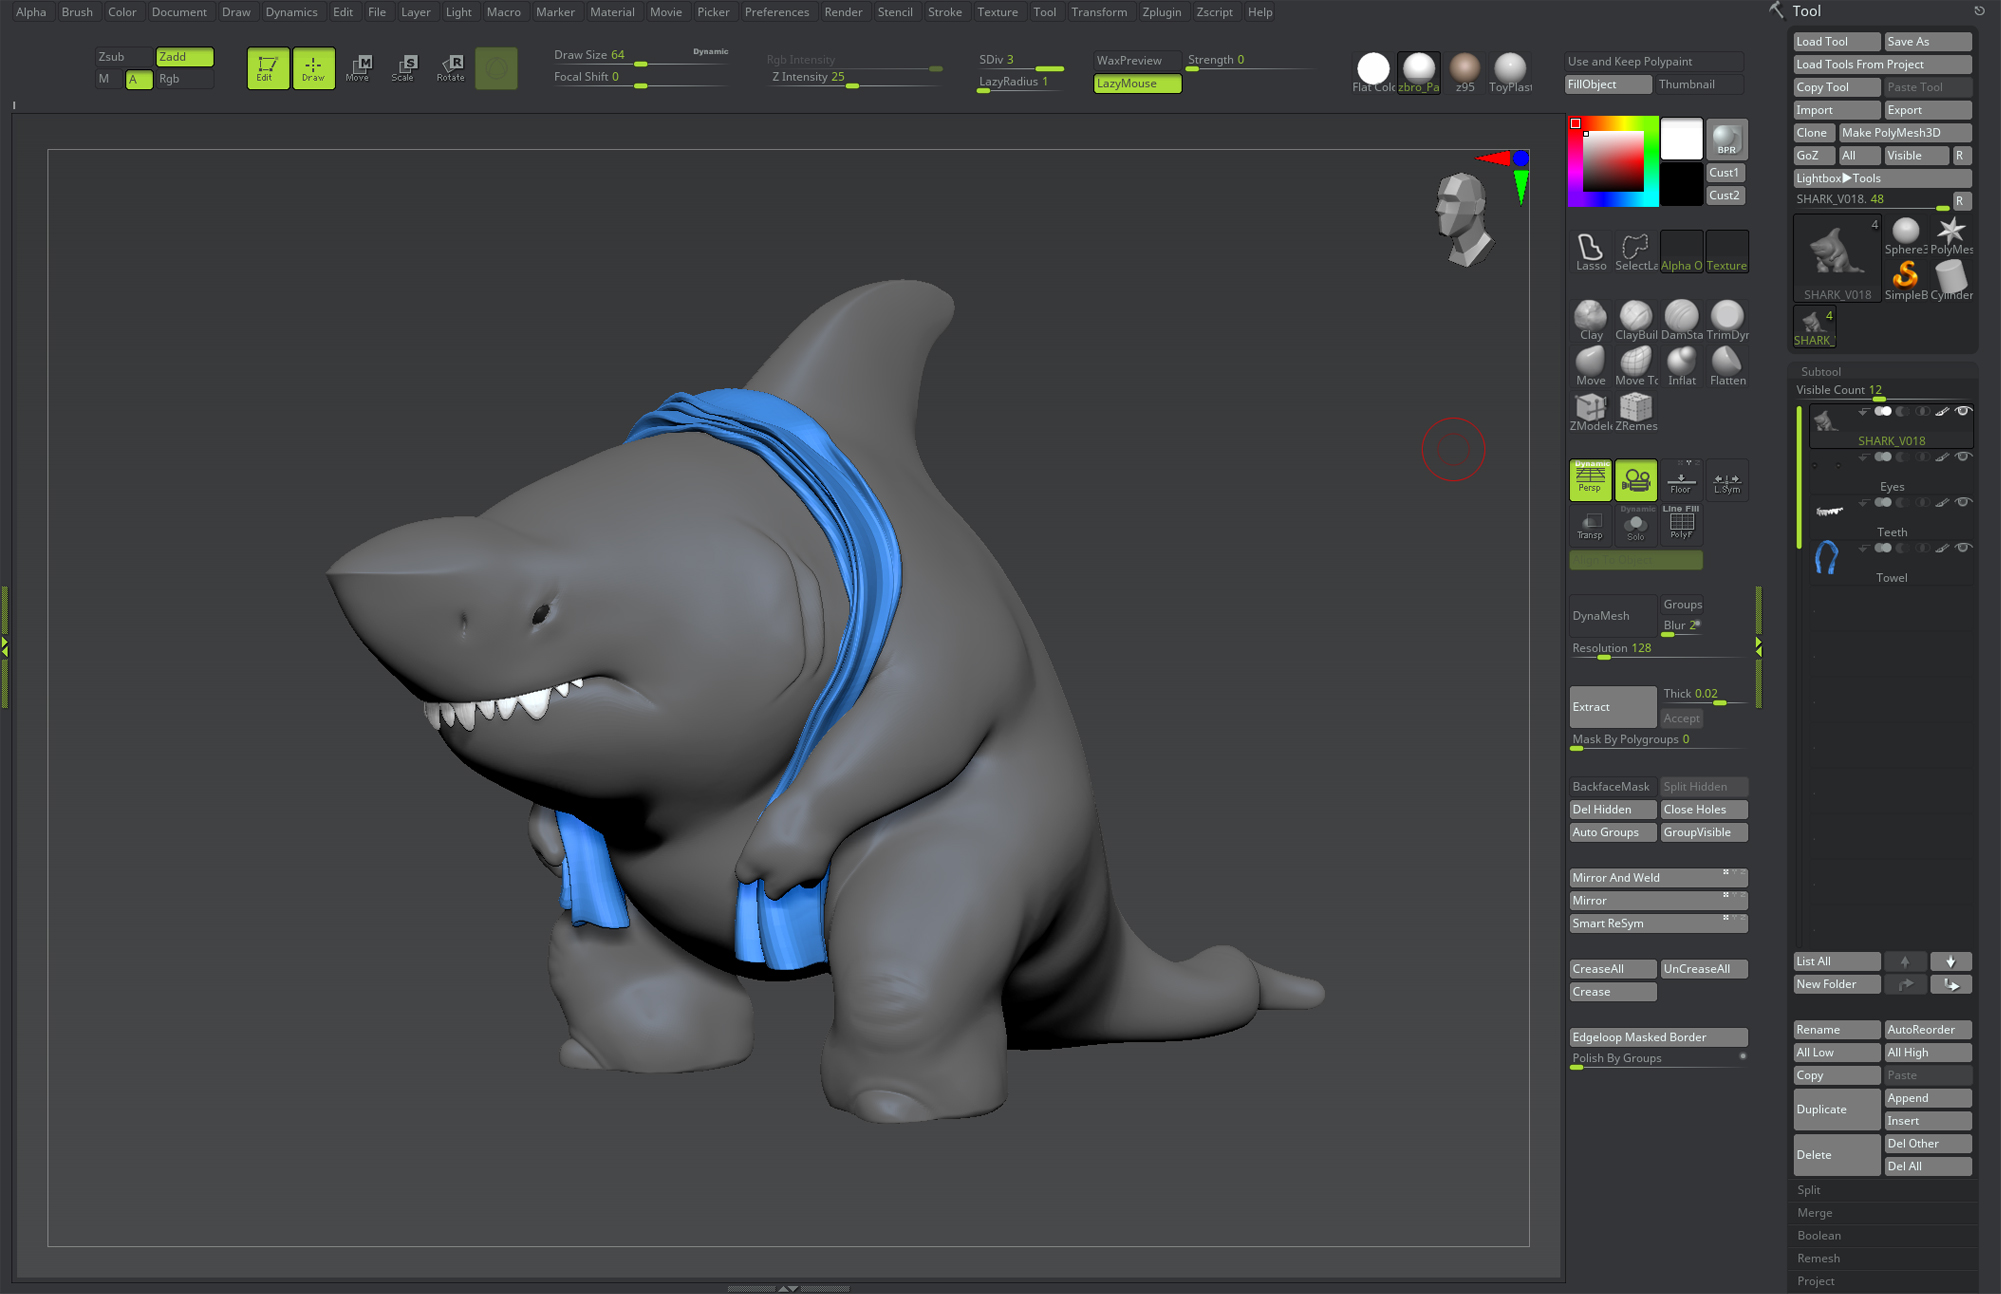Toggle the Persp perspective view

pos(1590,479)
